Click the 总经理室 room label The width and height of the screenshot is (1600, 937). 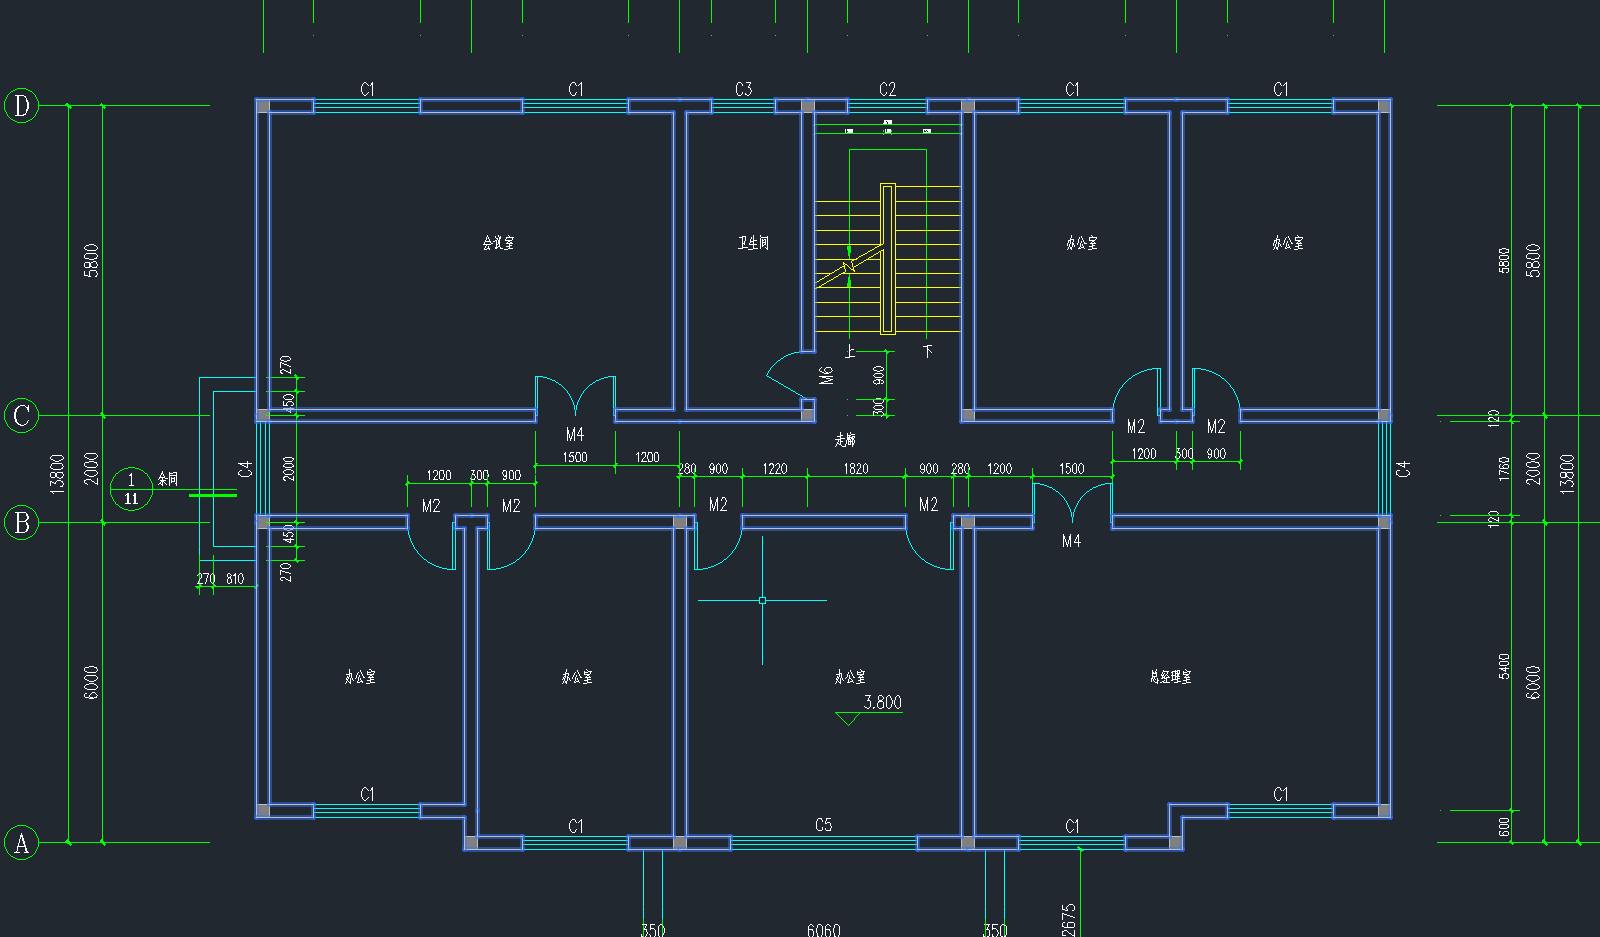[x=1170, y=677]
